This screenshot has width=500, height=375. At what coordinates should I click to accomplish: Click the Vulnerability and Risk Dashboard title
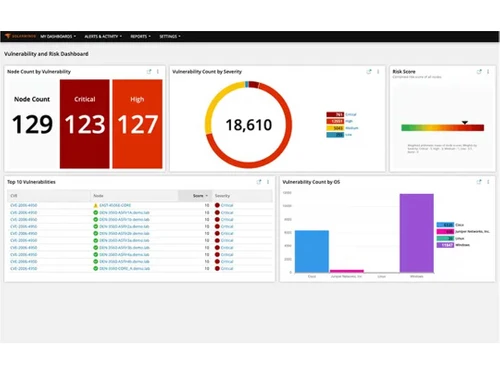(46, 54)
